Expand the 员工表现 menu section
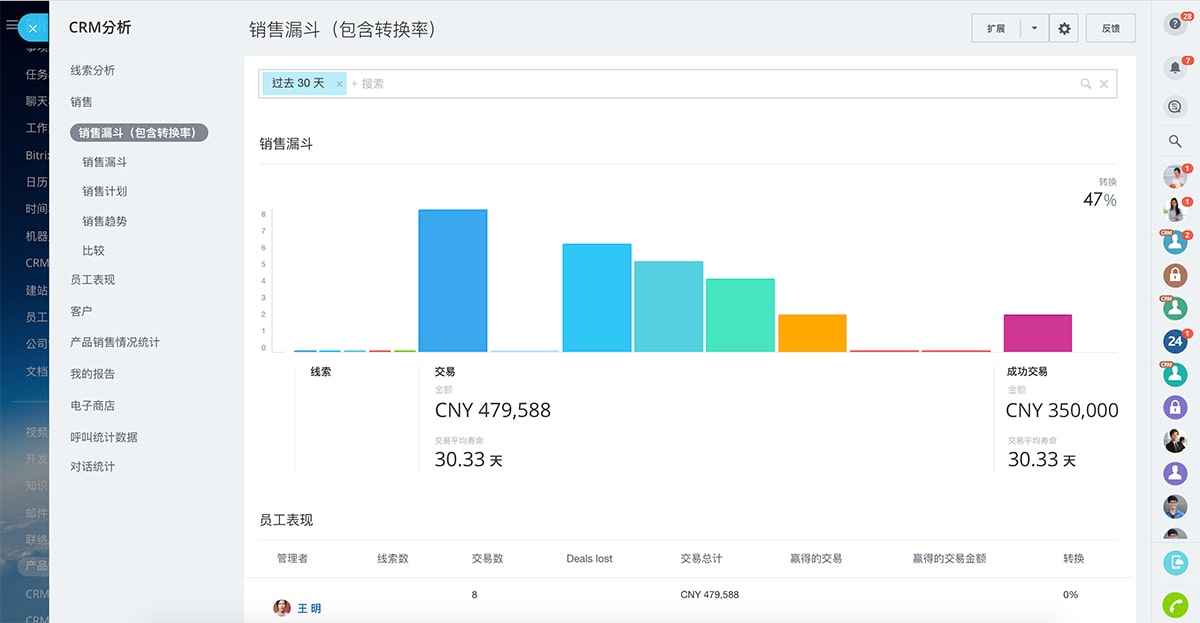Screen dimensions: 1200x623 pyautogui.click(x=93, y=280)
